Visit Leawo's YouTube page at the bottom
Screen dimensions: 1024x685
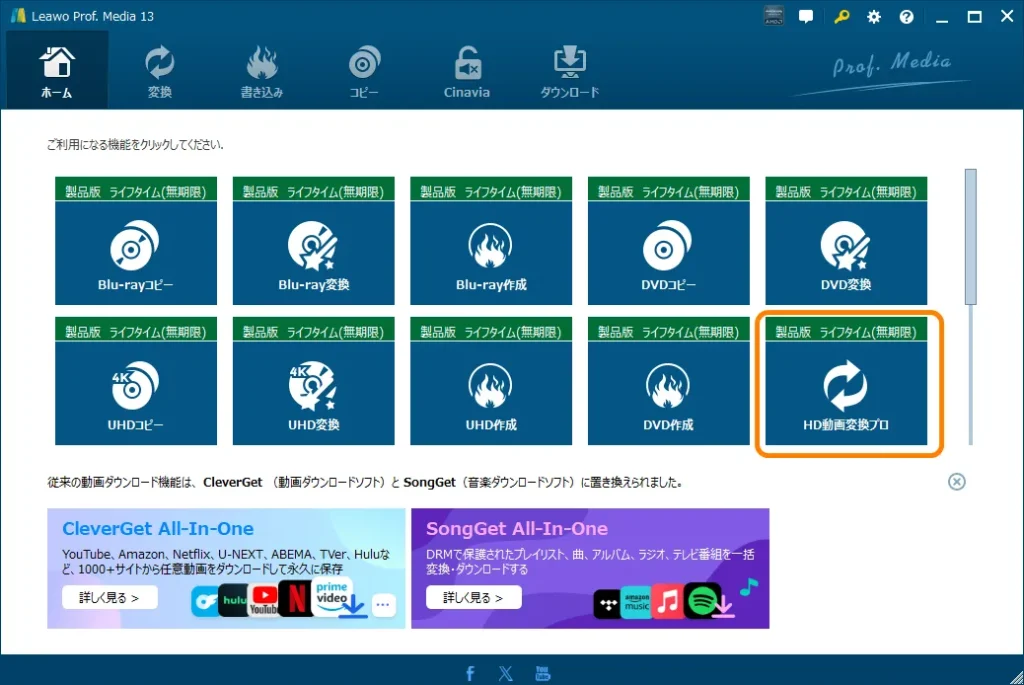(x=542, y=672)
